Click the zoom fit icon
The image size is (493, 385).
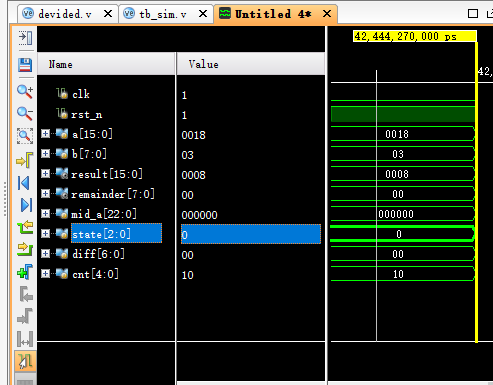25,136
